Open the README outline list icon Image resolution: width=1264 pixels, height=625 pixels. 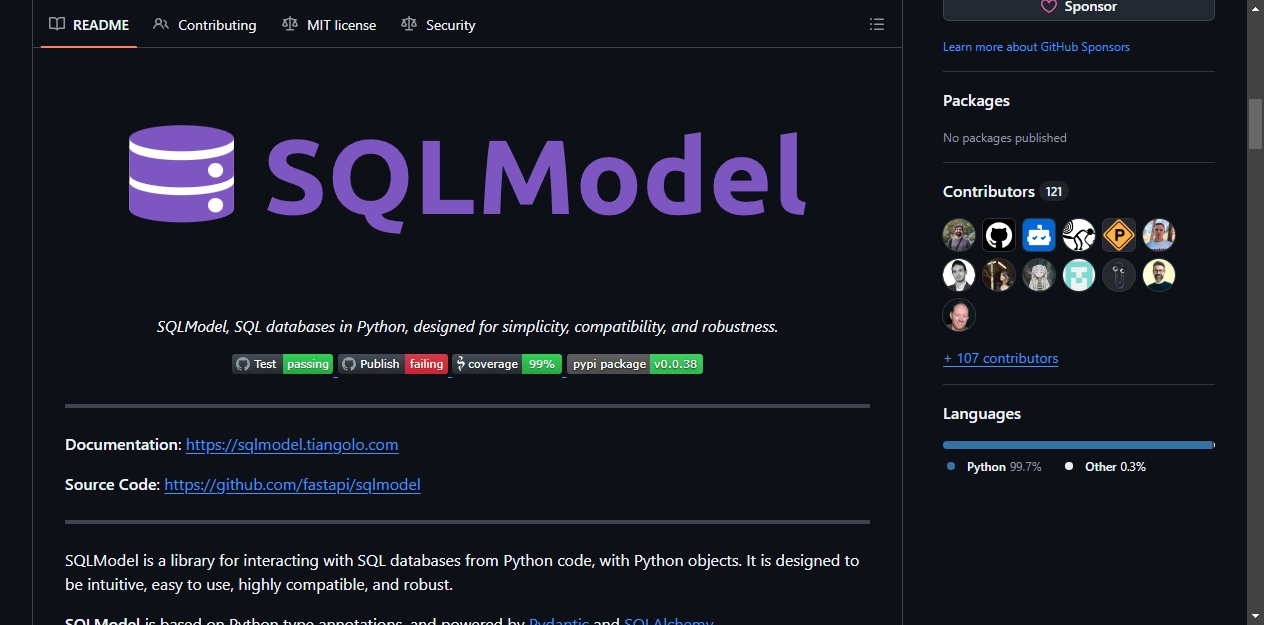point(877,24)
